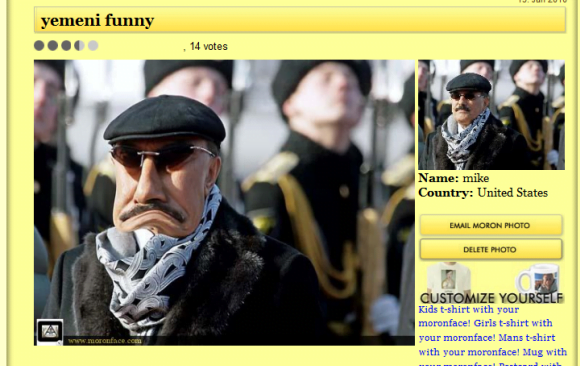Click the large morphed face photo

coord(224,202)
